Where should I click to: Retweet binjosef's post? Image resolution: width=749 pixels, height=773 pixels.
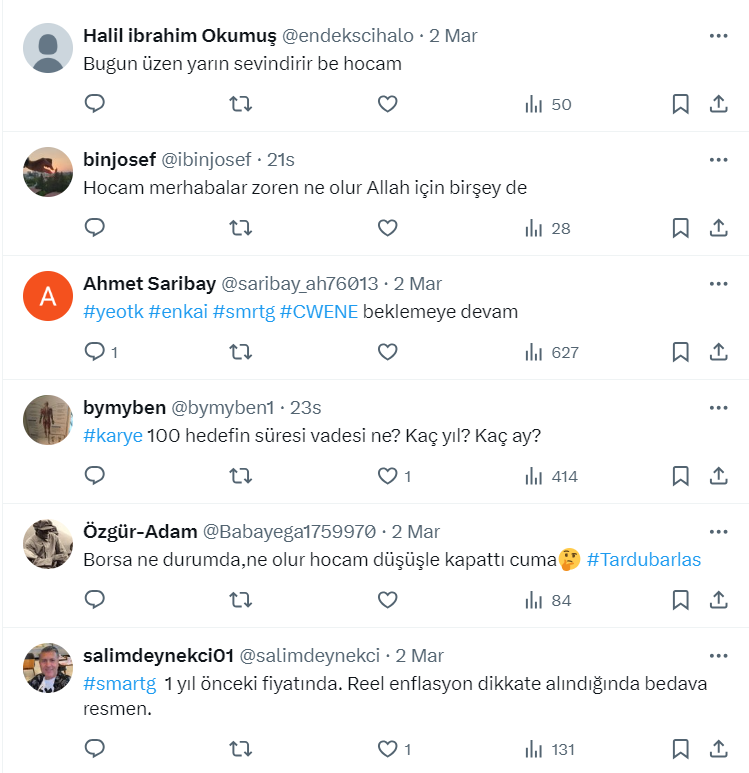pyautogui.click(x=241, y=228)
